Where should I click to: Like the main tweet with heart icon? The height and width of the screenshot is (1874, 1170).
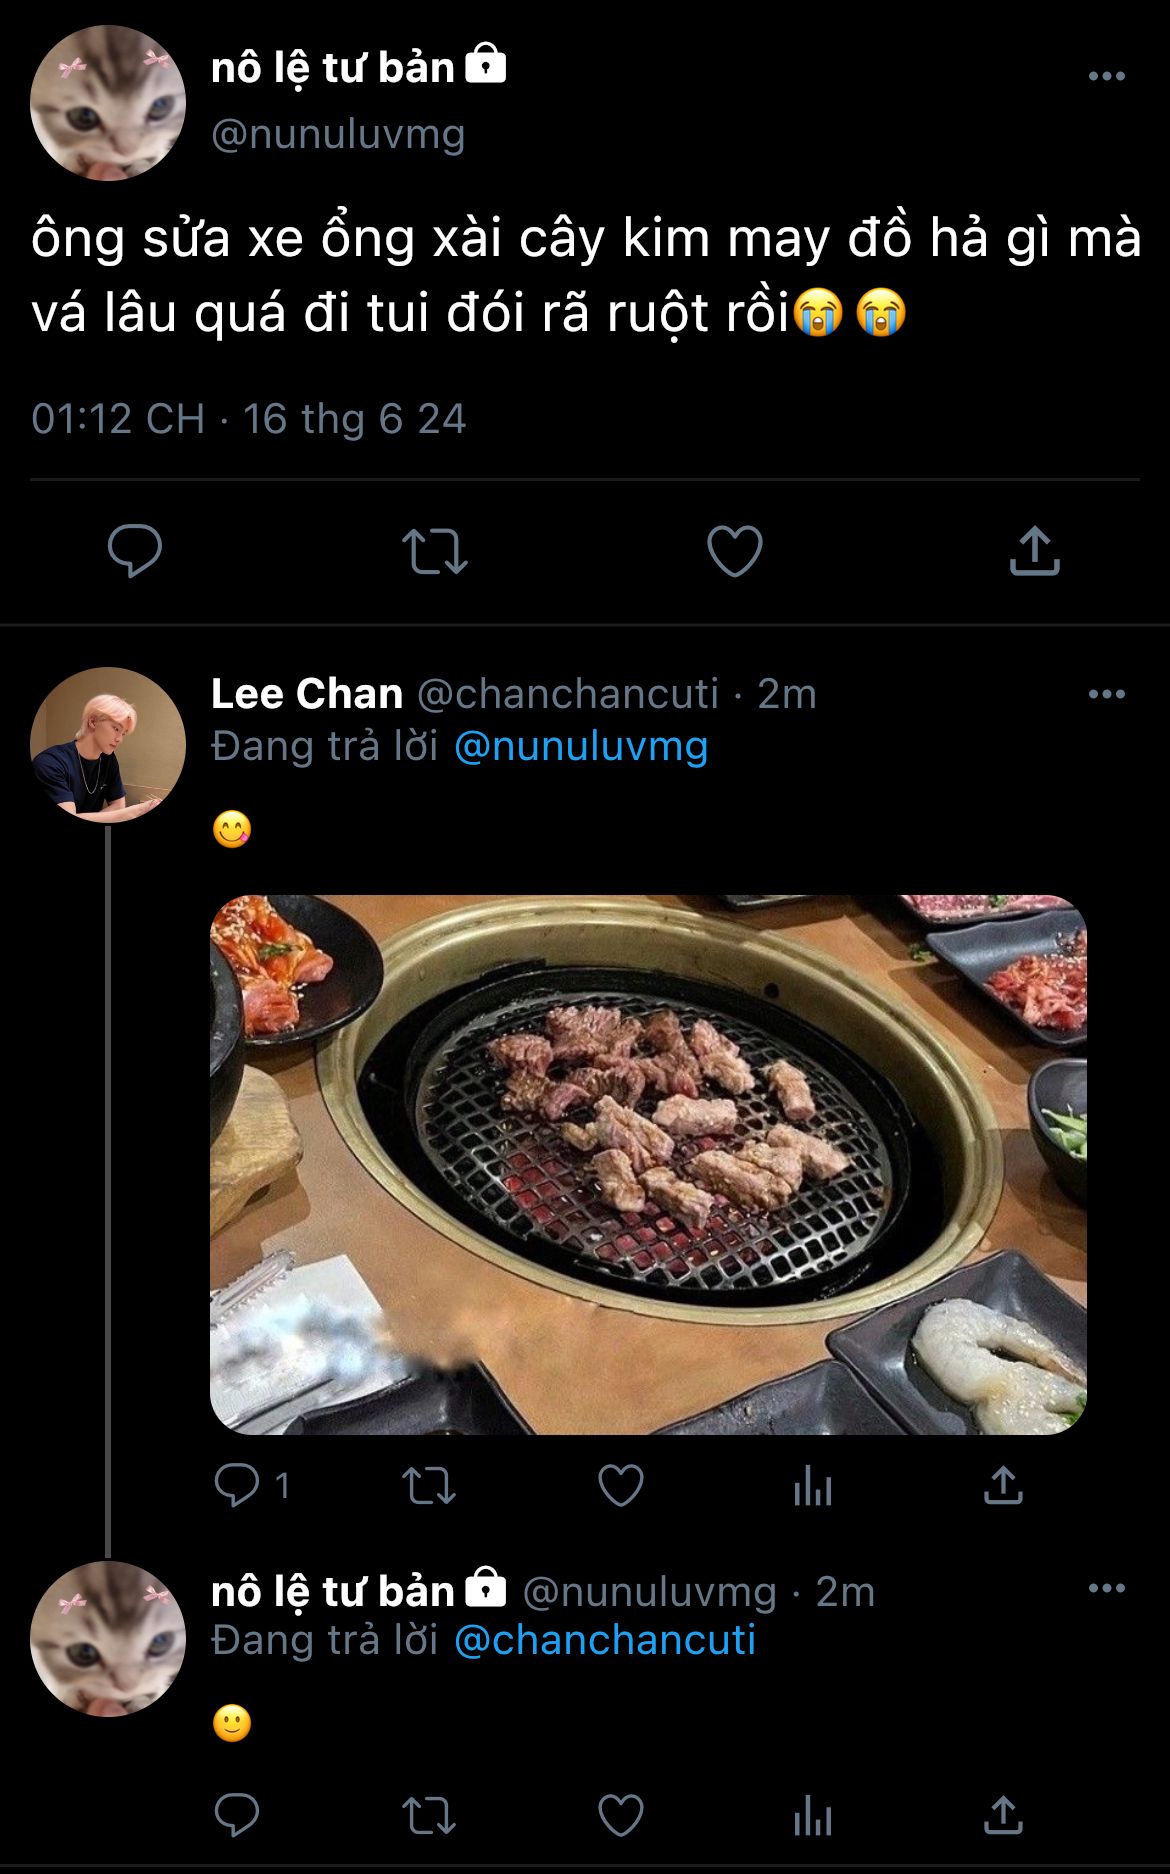pos(734,551)
